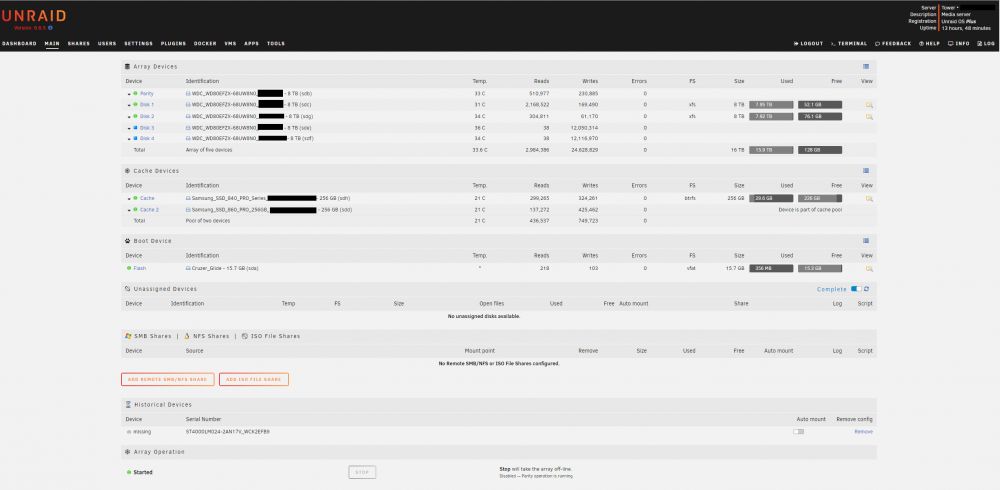Image resolution: width=1000 pixels, height=490 pixels.
Task: Toggle Array Devices table view icon
Action: (865, 66)
